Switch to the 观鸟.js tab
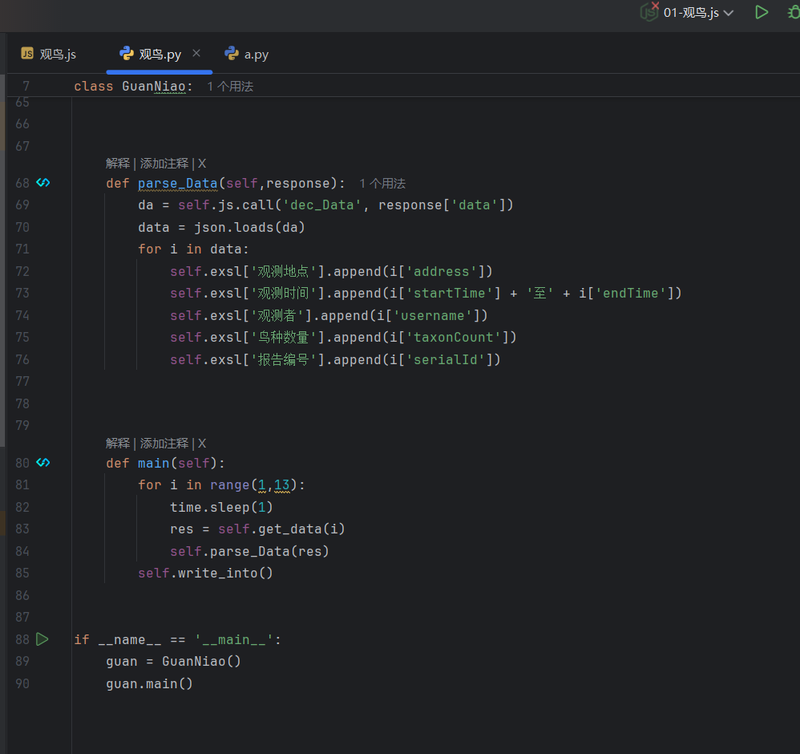The height and width of the screenshot is (754, 800). (x=48, y=54)
